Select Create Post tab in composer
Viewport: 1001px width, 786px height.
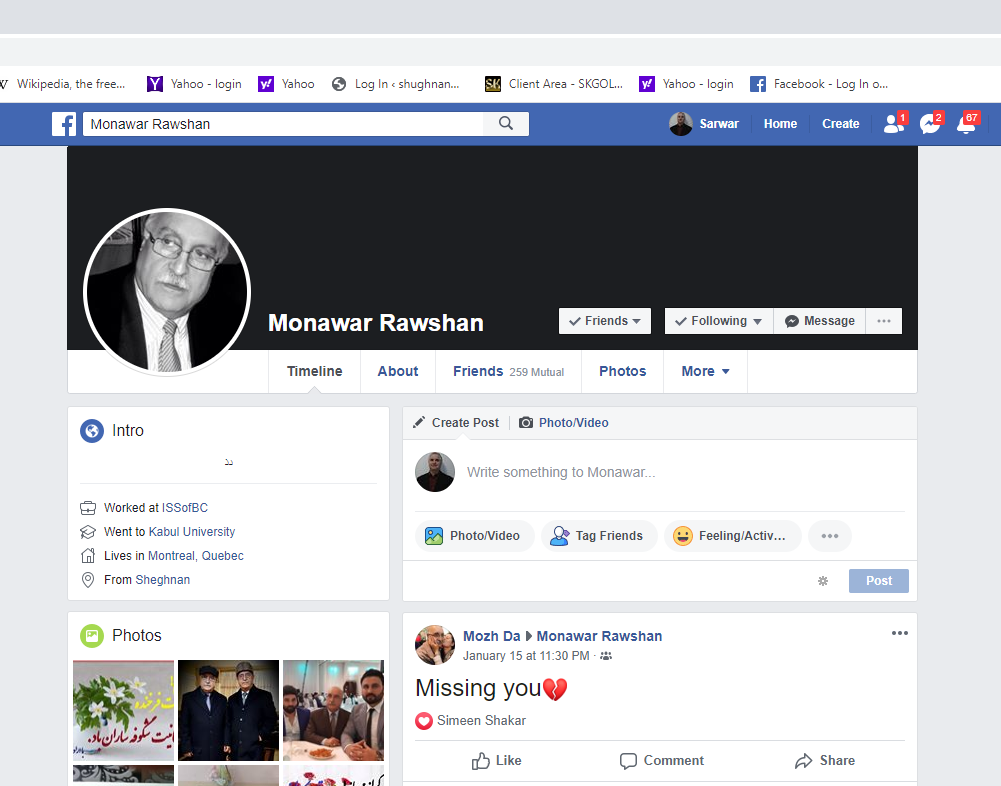coord(456,423)
